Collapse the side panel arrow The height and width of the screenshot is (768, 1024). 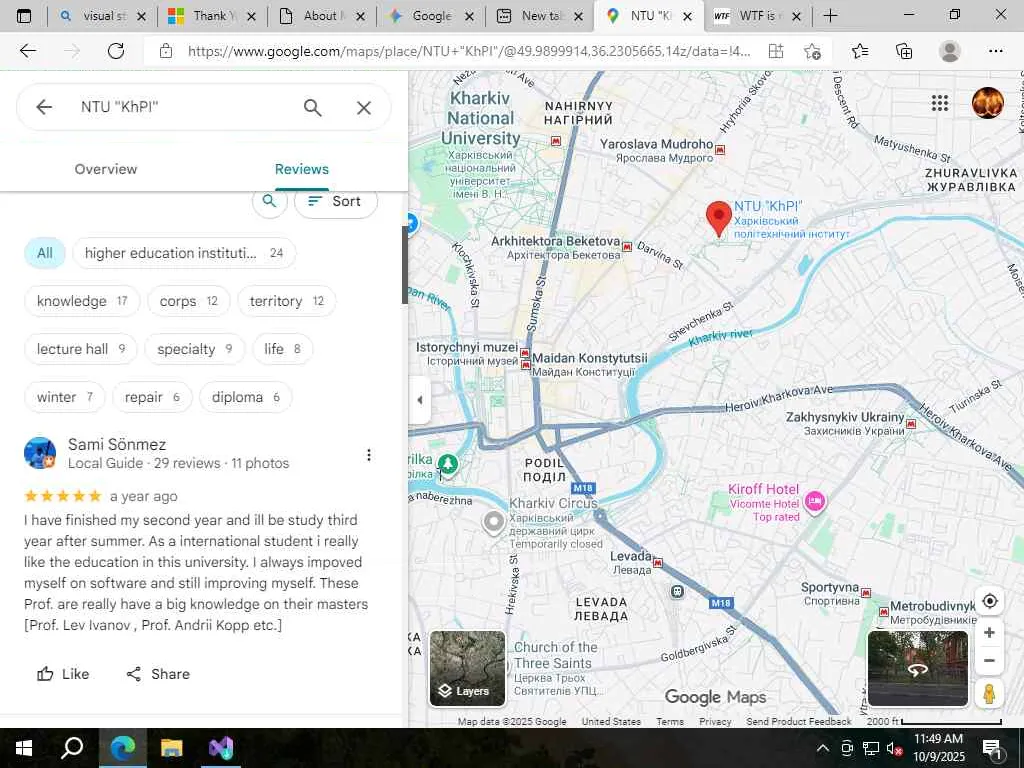tap(419, 400)
